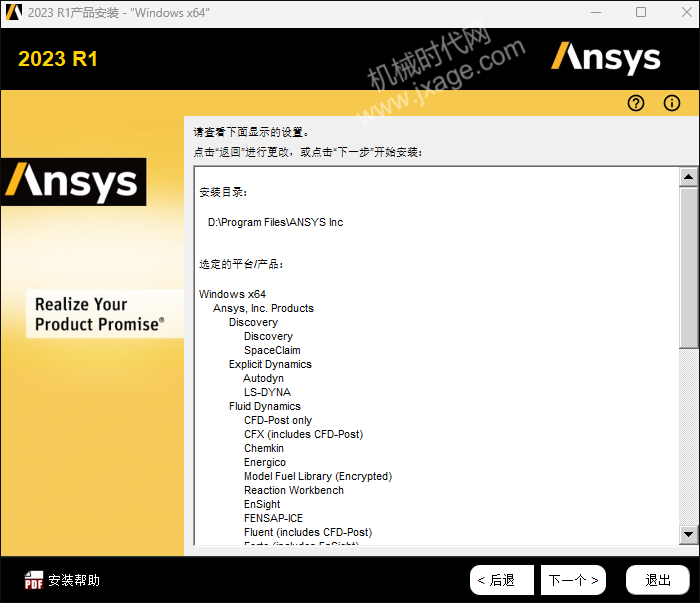This screenshot has width=700, height=603.
Task: Quit installer with 退出 button
Action: pos(658,580)
